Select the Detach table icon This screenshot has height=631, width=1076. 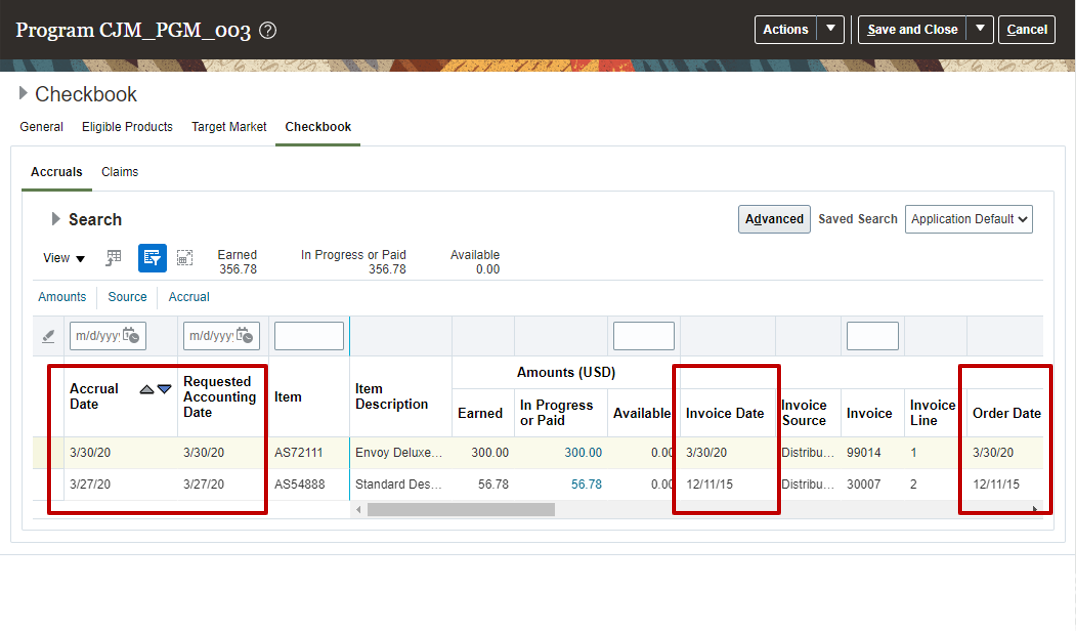[185, 258]
